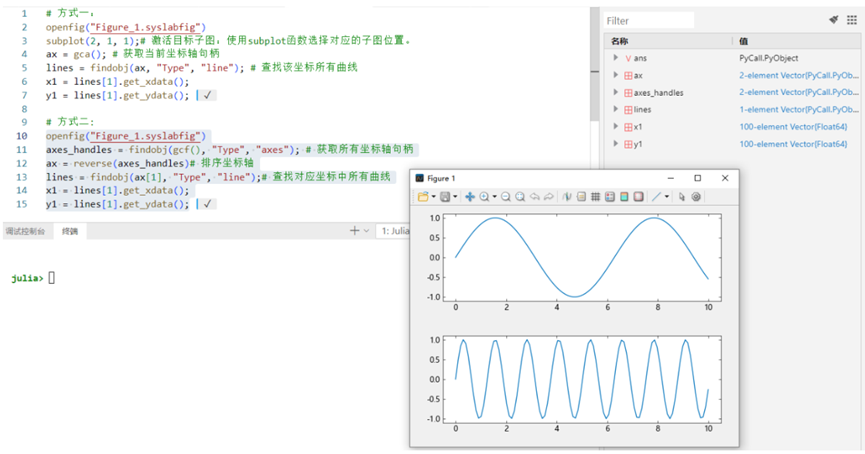
Task: Click the ax matrix icon
Action: click(628, 76)
